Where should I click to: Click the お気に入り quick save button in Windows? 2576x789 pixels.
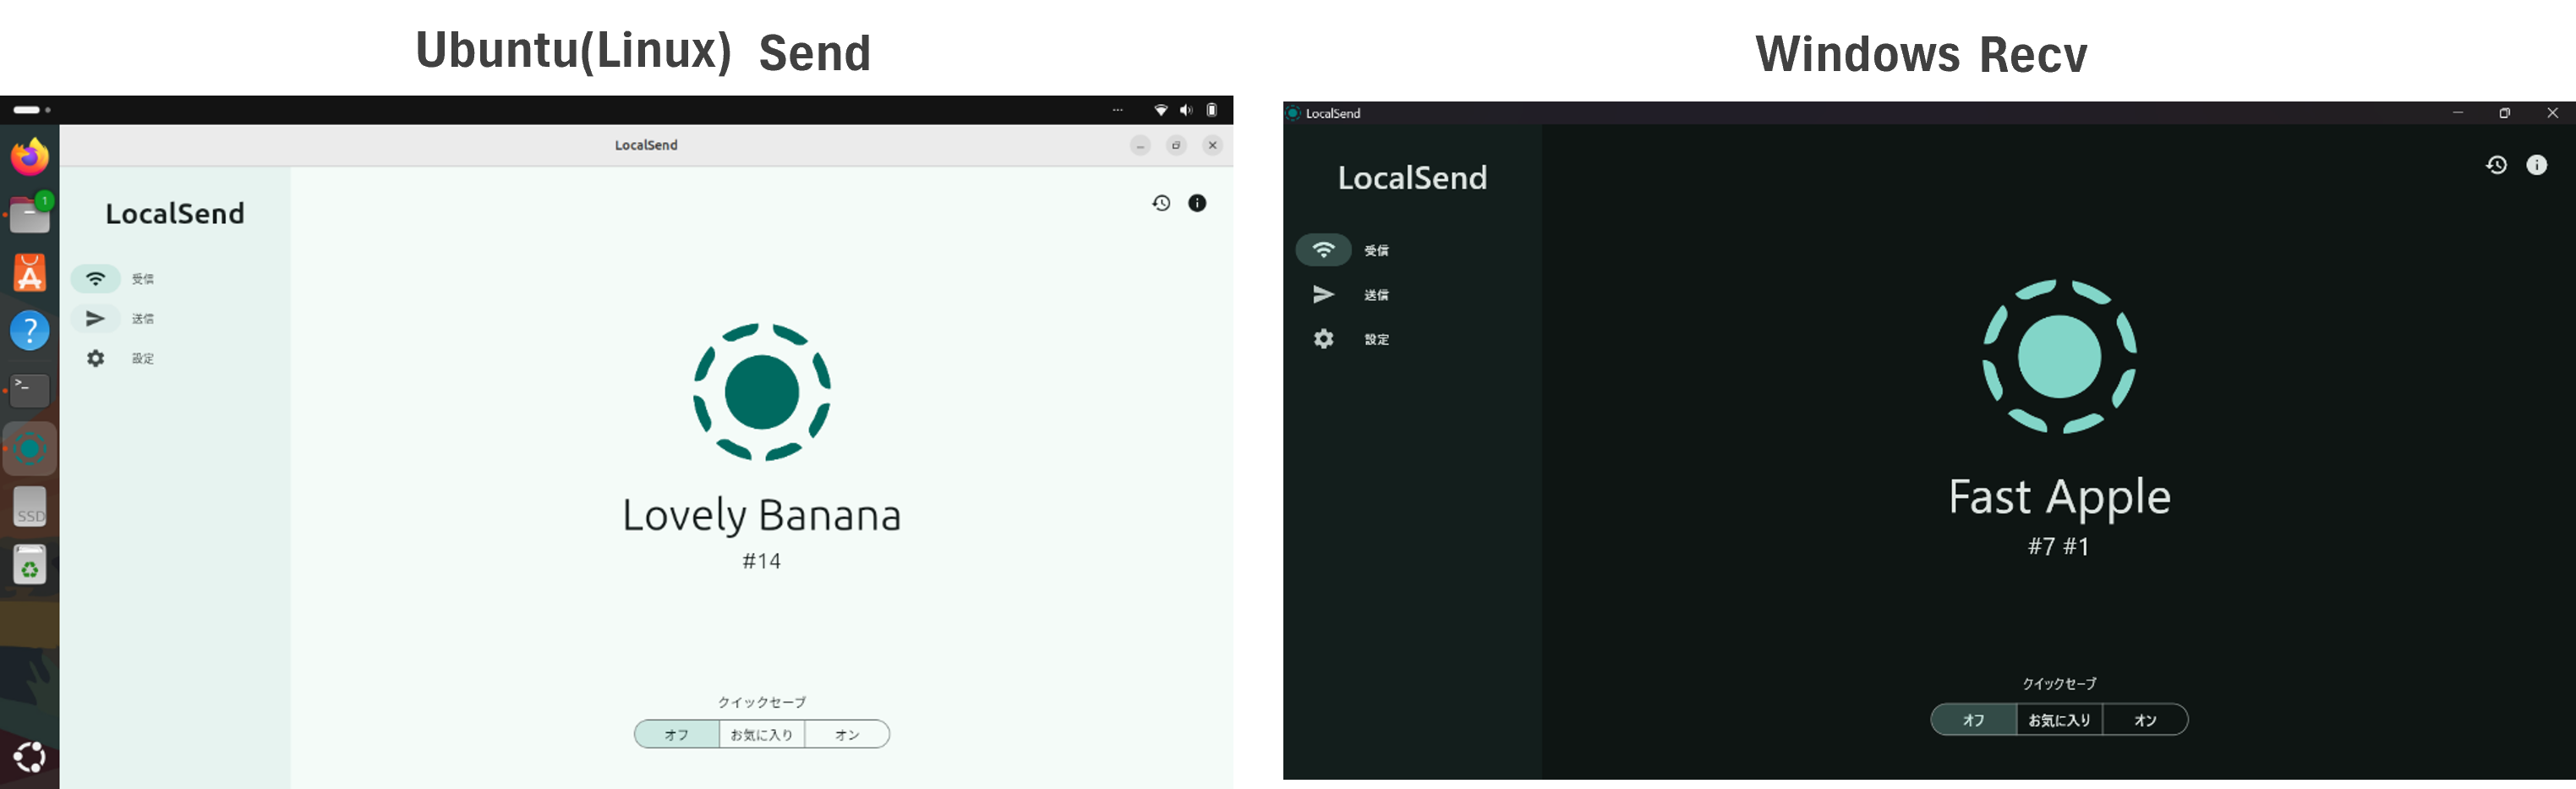tap(2059, 719)
